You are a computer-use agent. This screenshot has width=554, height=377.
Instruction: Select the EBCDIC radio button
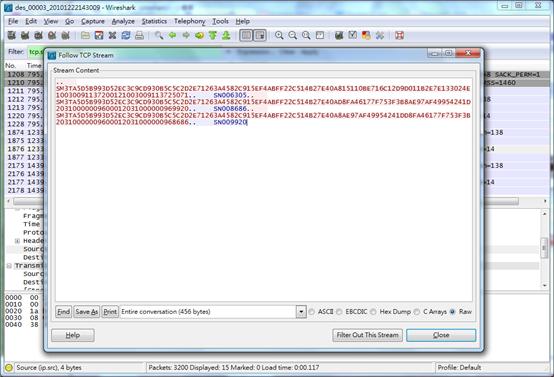click(339, 312)
